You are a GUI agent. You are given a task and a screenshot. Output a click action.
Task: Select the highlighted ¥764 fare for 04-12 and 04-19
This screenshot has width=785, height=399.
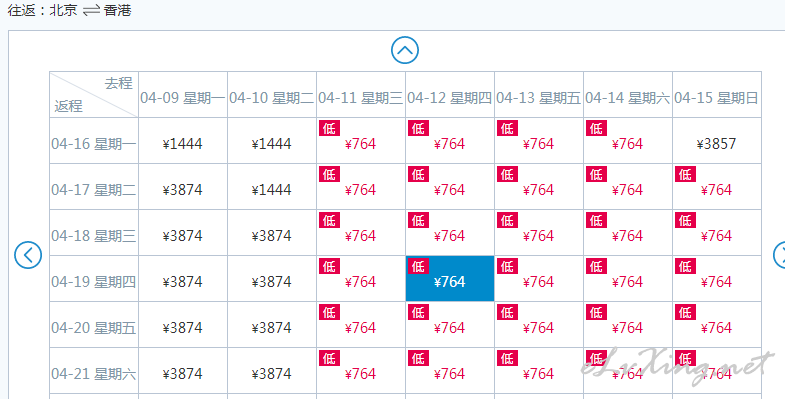pos(450,279)
